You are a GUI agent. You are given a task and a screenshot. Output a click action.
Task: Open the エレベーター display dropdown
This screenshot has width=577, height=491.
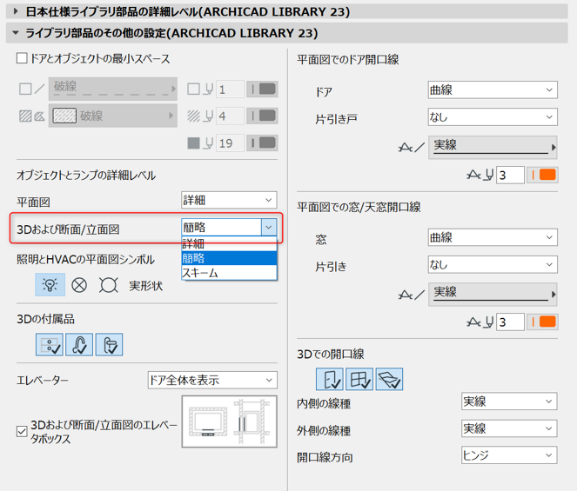point(213,380)
